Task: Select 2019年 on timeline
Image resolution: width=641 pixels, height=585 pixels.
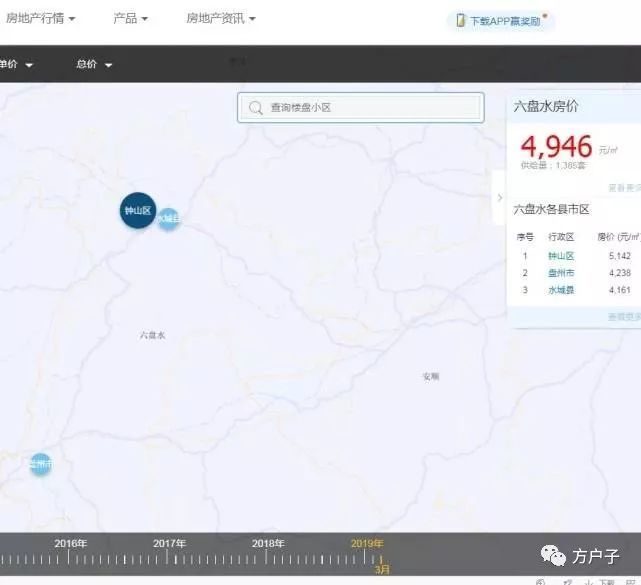Action: tap(367, 544)
